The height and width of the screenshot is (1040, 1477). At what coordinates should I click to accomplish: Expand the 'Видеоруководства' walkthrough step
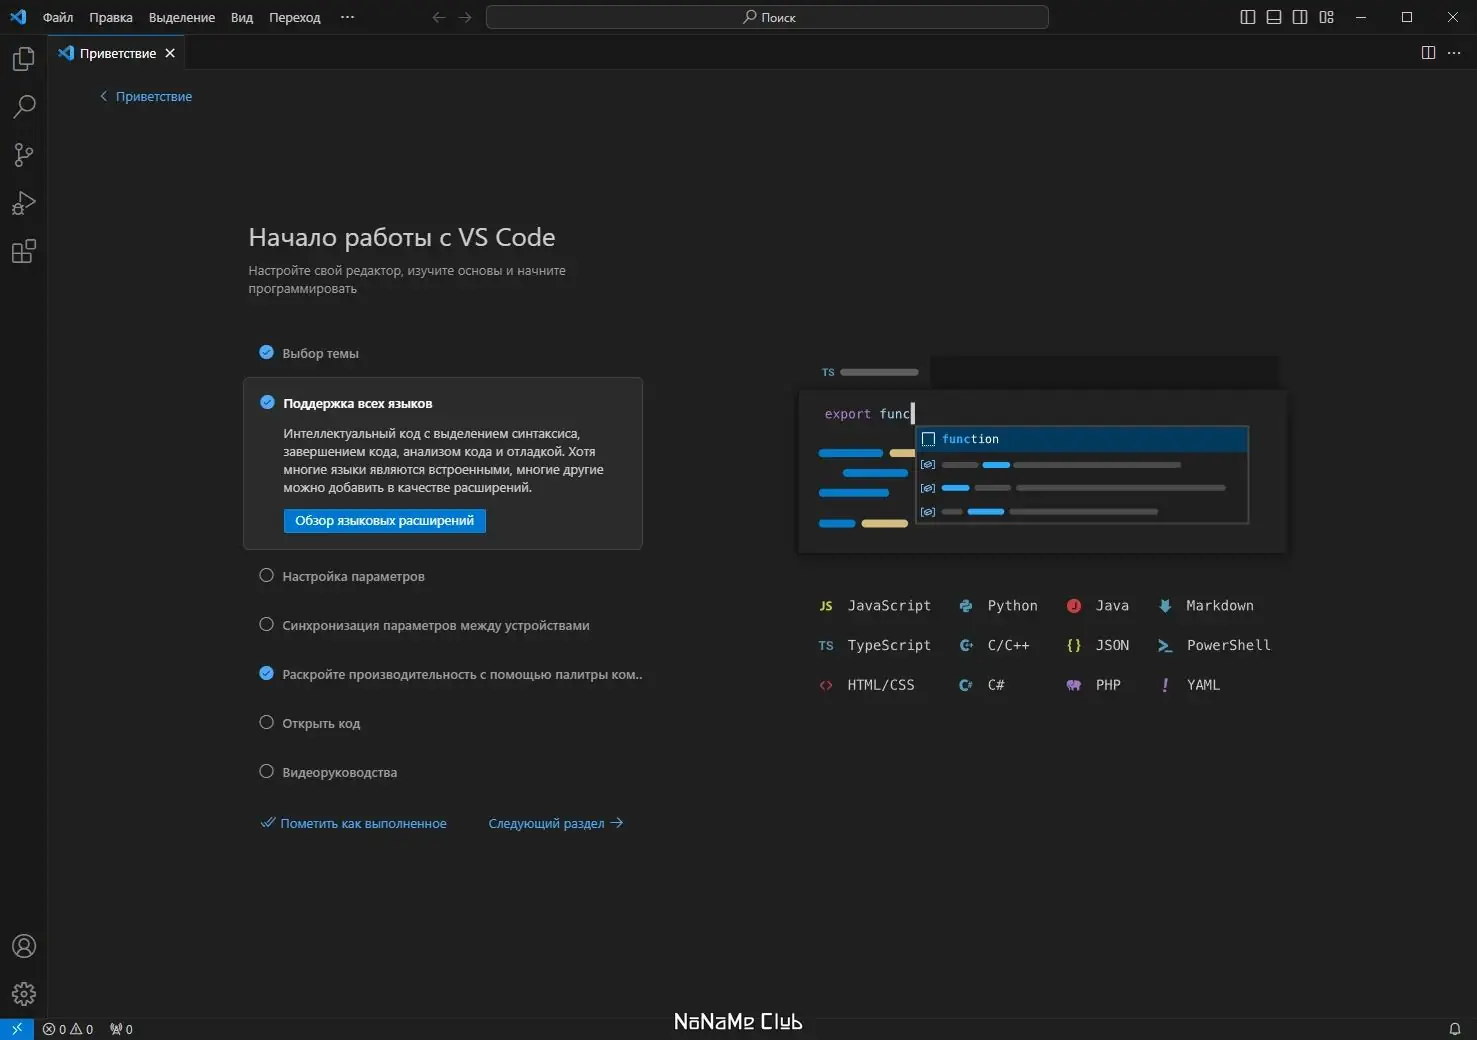tap(339, 772)
